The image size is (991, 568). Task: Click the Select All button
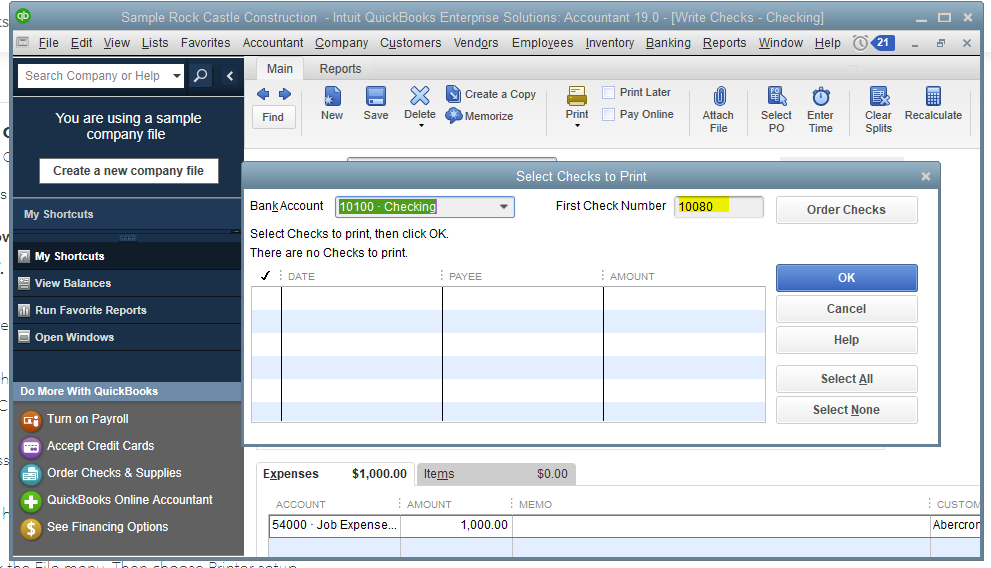[x=846, y=379]
